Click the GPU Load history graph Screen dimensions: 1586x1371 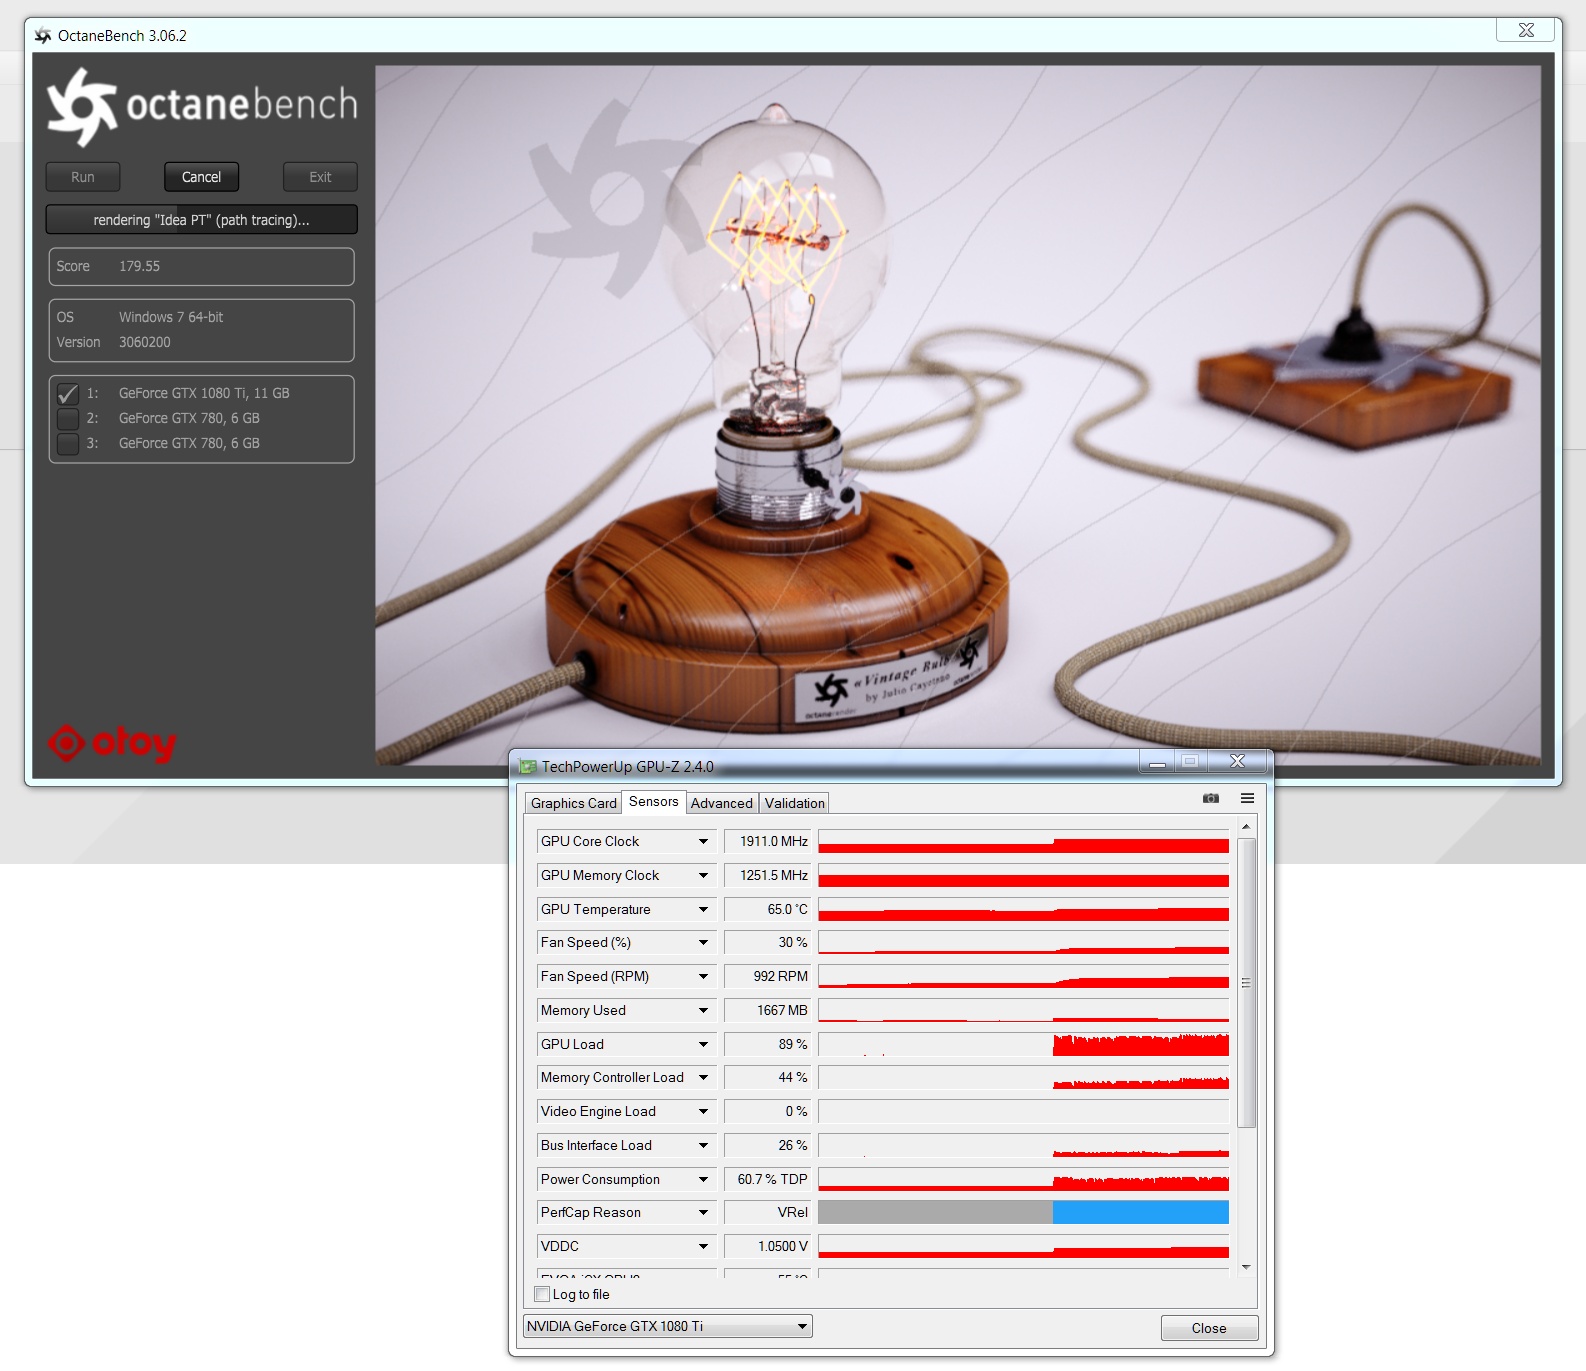[x=1023, y=1045]
